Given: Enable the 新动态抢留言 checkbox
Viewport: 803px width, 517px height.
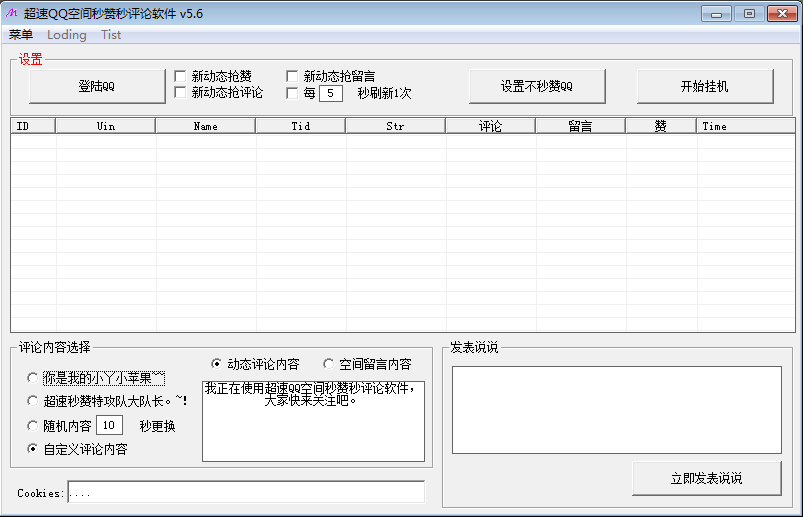Looking at the screenshot, I should (292, 76).
